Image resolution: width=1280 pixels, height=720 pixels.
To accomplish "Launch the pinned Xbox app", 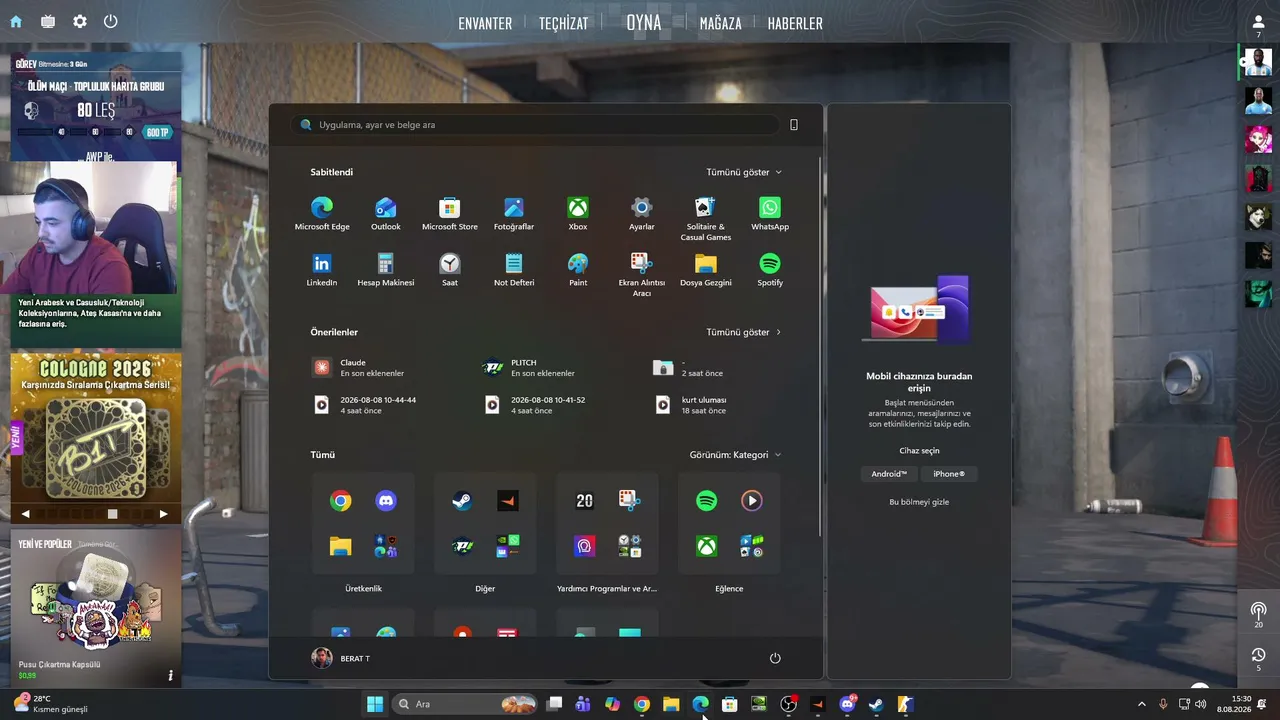I will (x=578, y=214).
